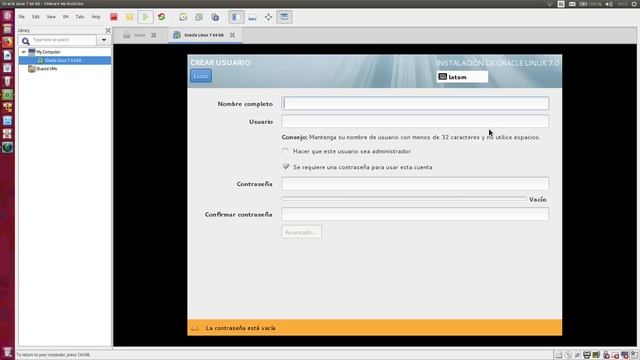Click the blue Listo button

201,76
